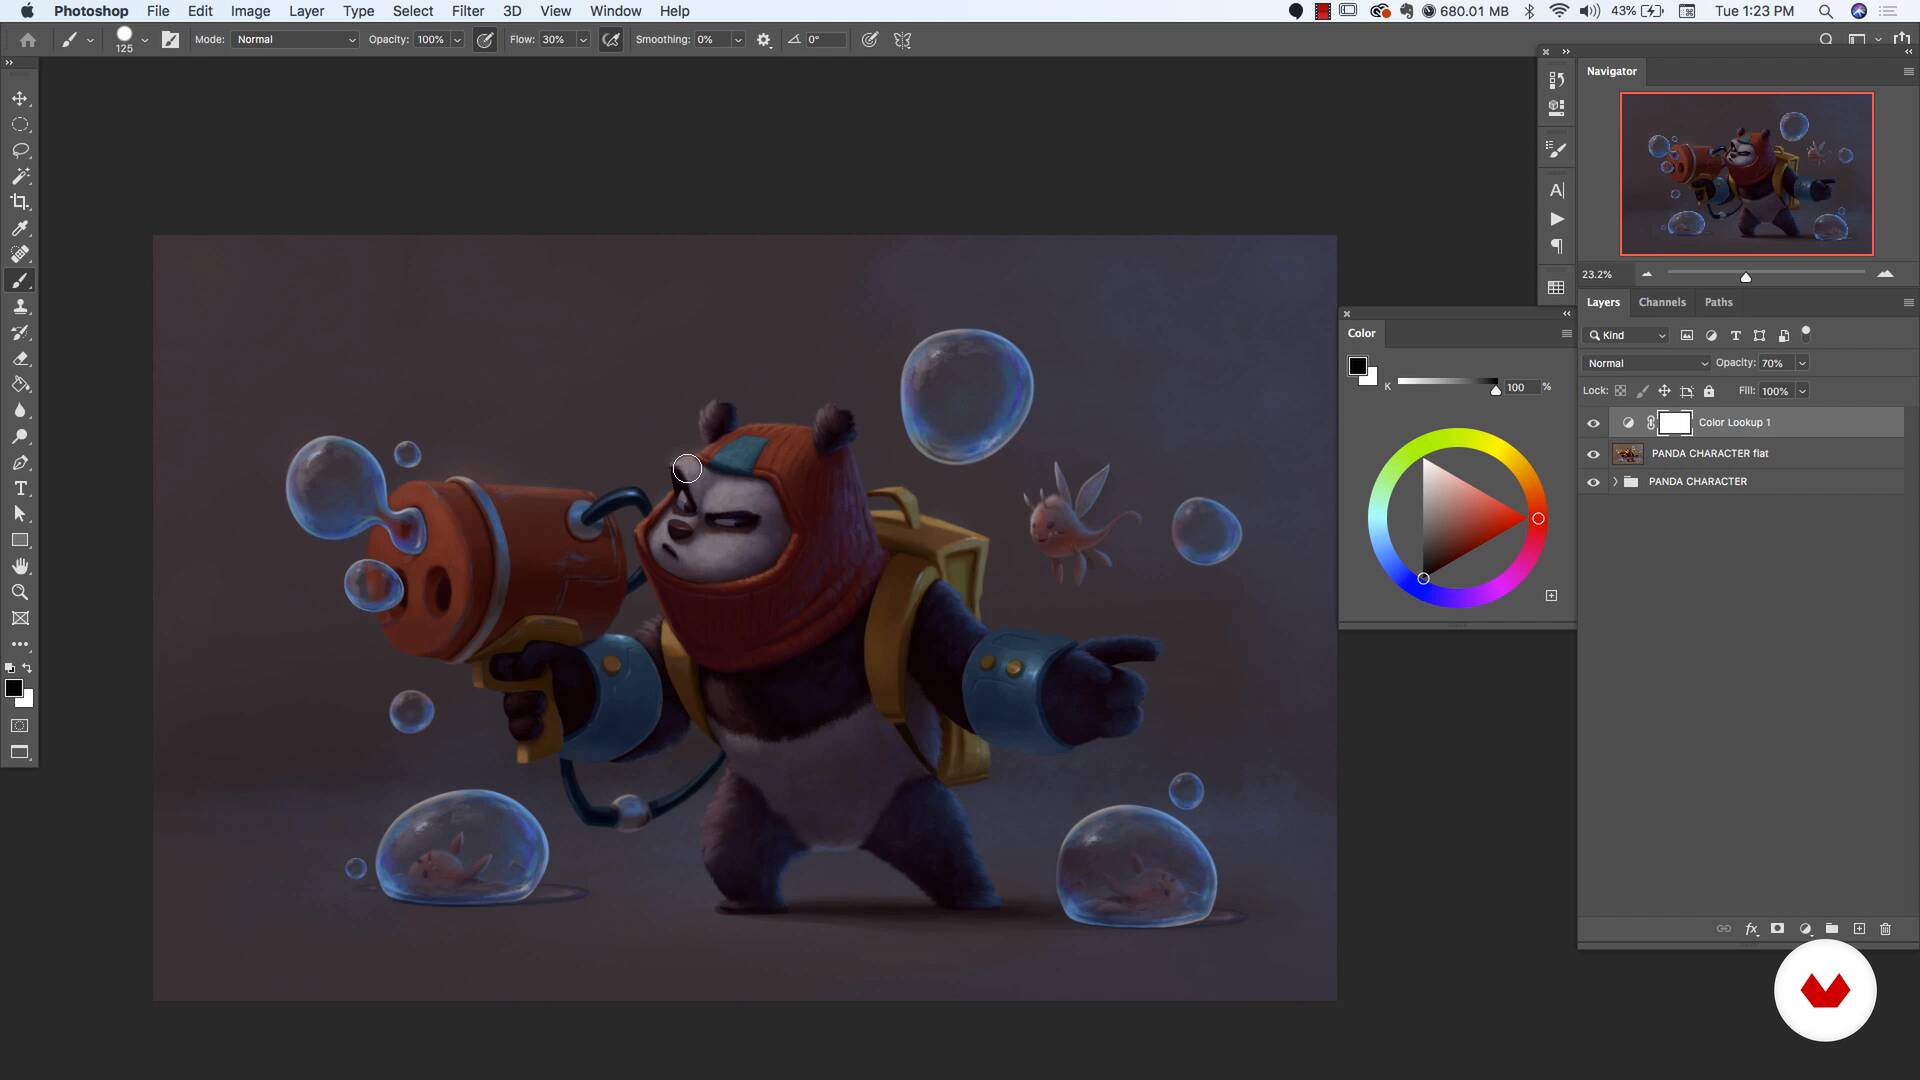Open the Flow dropdown arrow
The image size is (1920, 1080).
pos(582,40)
